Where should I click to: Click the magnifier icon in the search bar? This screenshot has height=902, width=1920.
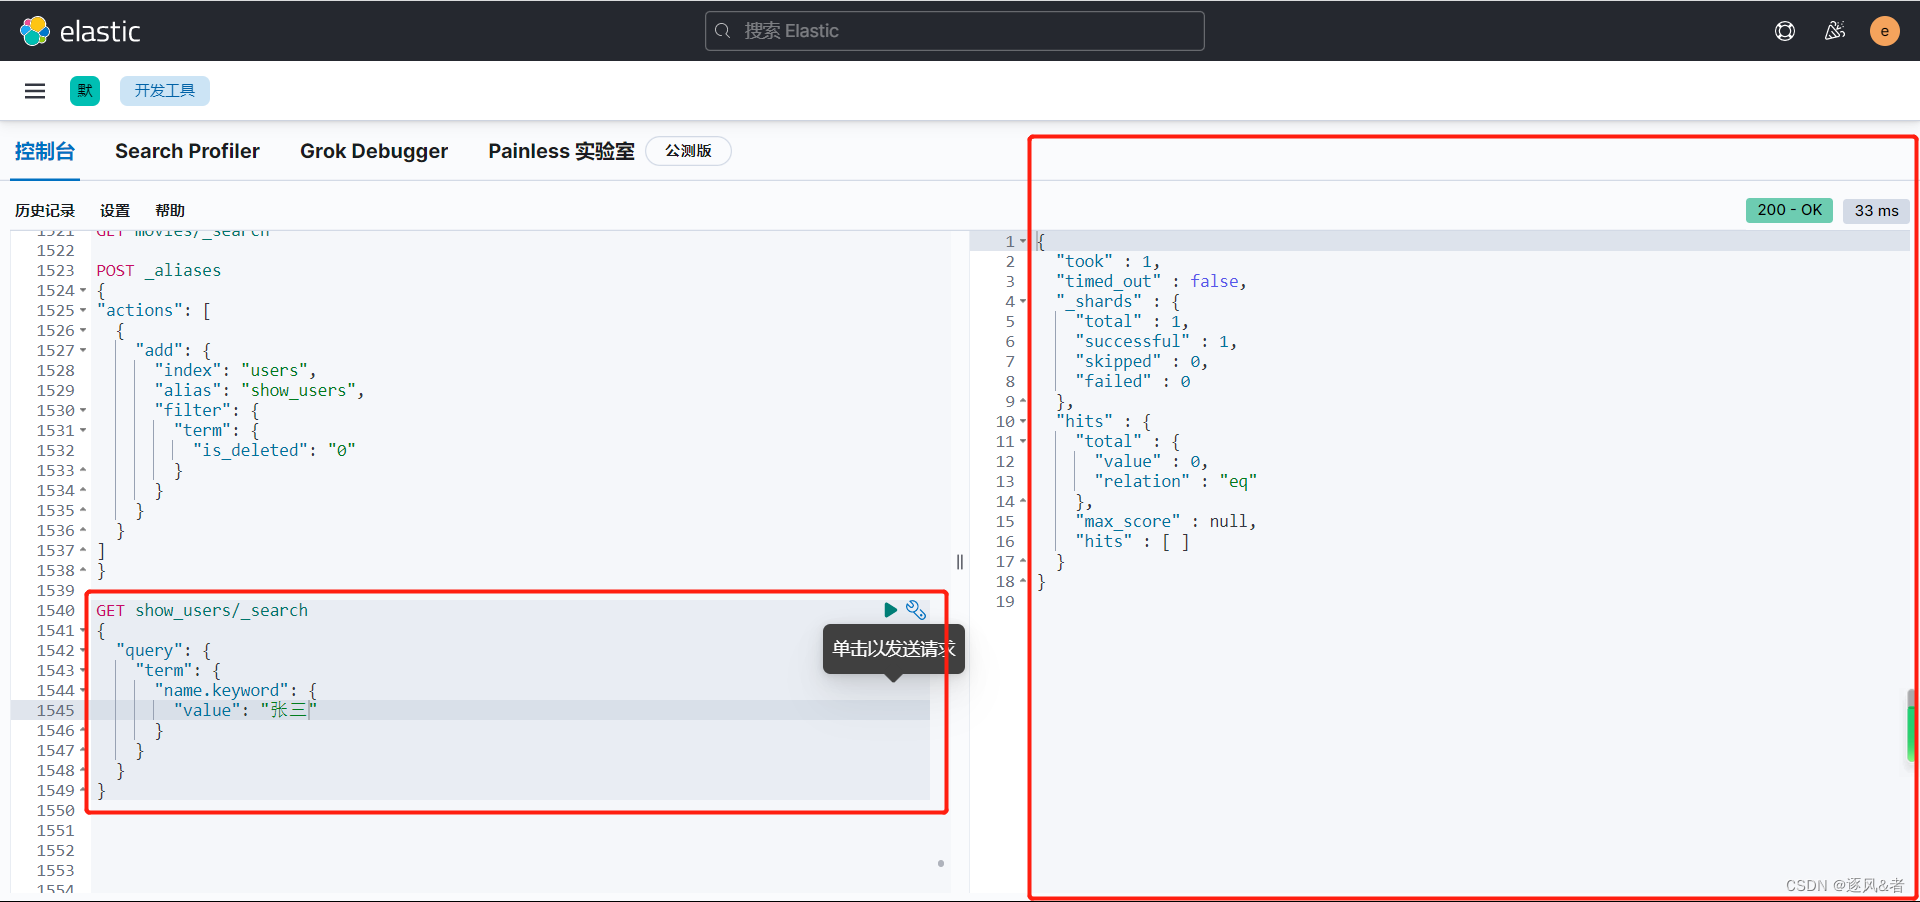pos(723,31)
